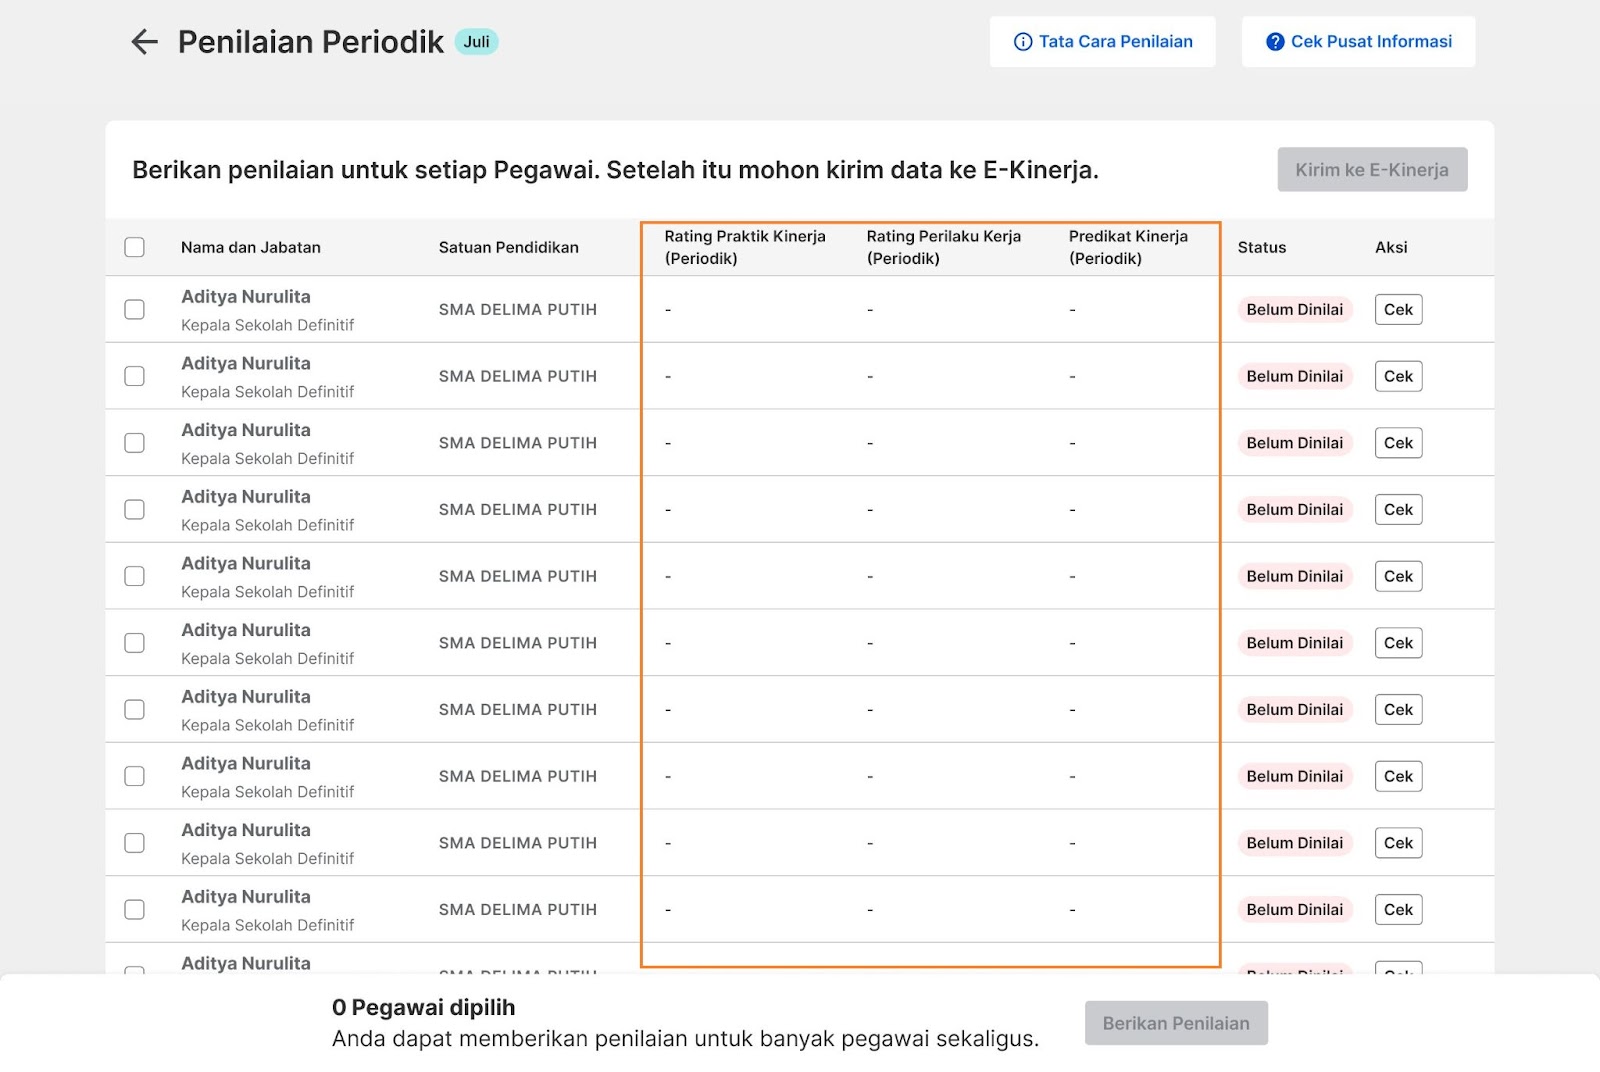Tick the checkbox of the eighth employee row
Viewport: 1600px width, 1072px height.
pyautogui.click(x=134, y=776)
